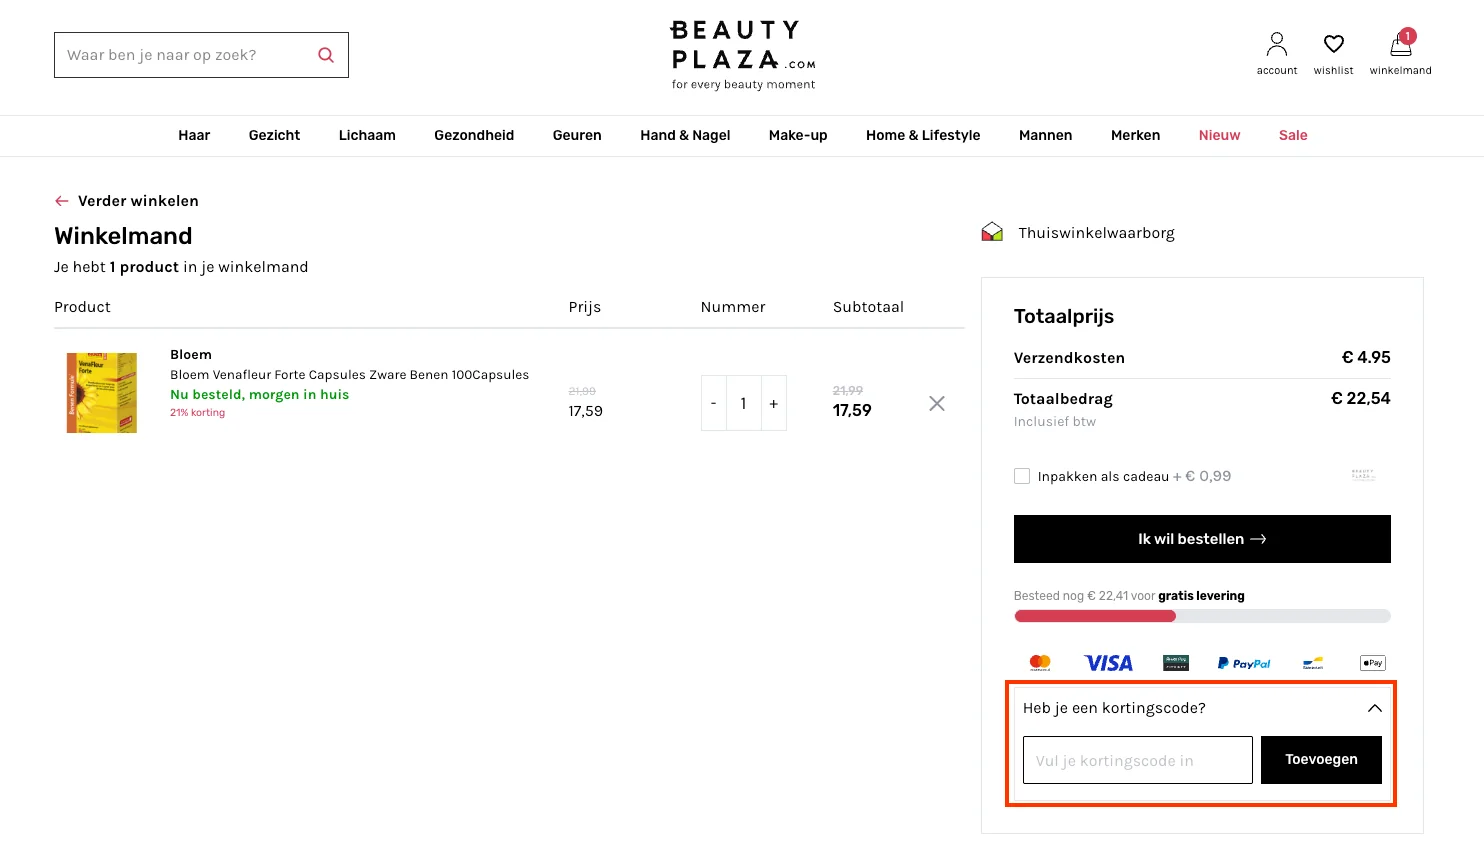
Task: Open the Geuren menu
Action: tap(577, 135)
